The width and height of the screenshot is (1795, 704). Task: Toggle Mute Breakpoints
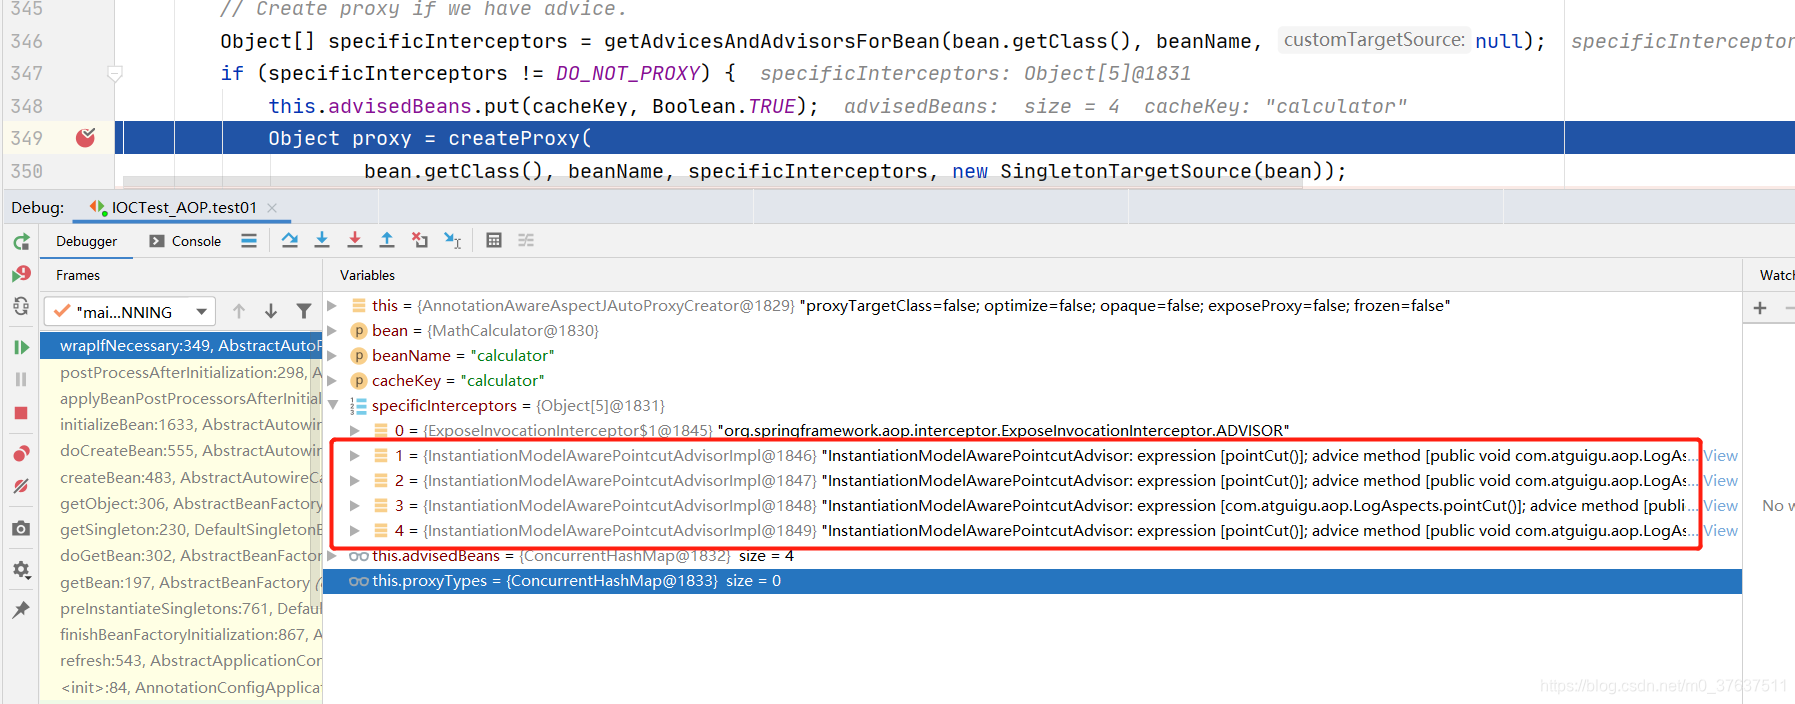click(21, 486)
